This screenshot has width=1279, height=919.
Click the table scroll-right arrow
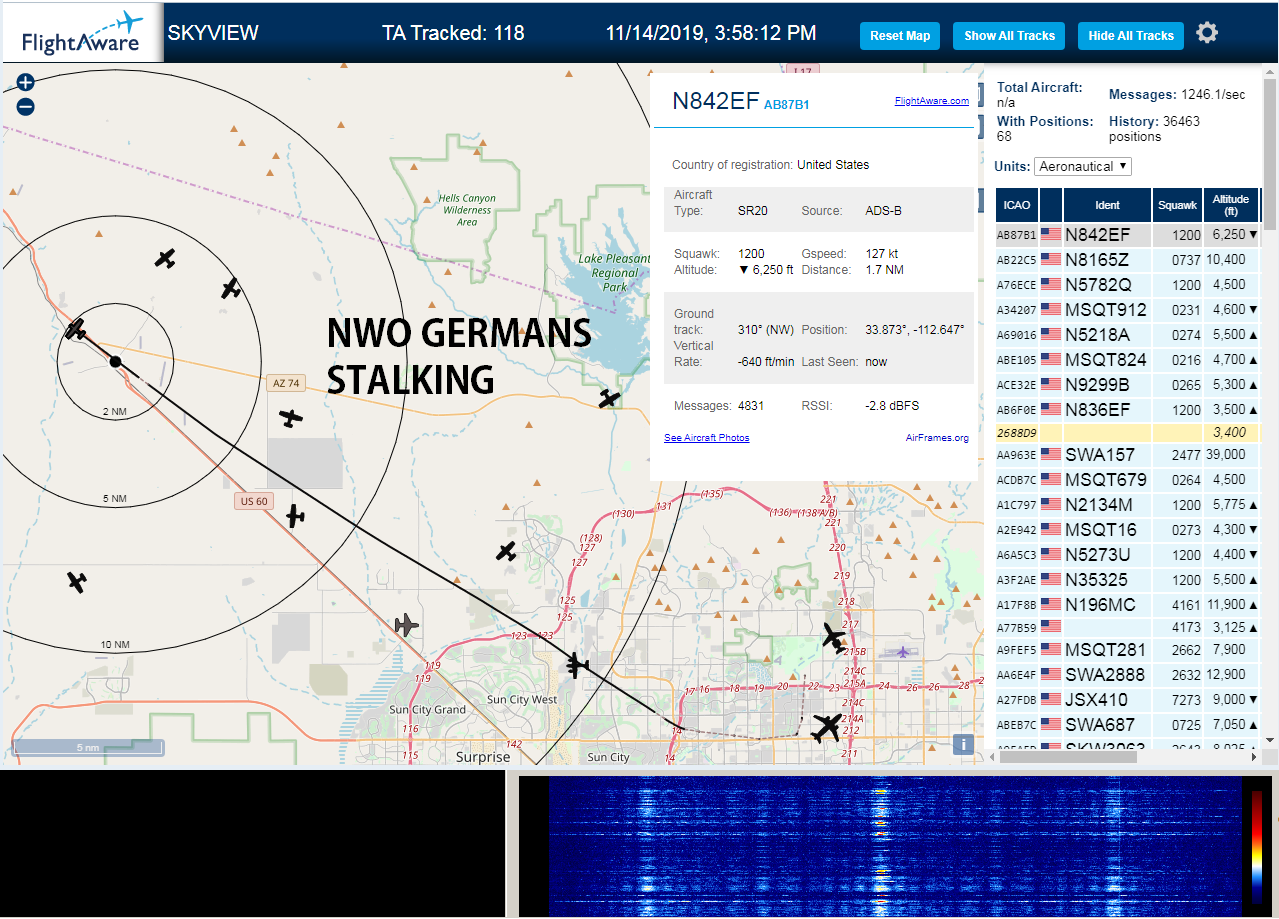[x=1256, y=757]
